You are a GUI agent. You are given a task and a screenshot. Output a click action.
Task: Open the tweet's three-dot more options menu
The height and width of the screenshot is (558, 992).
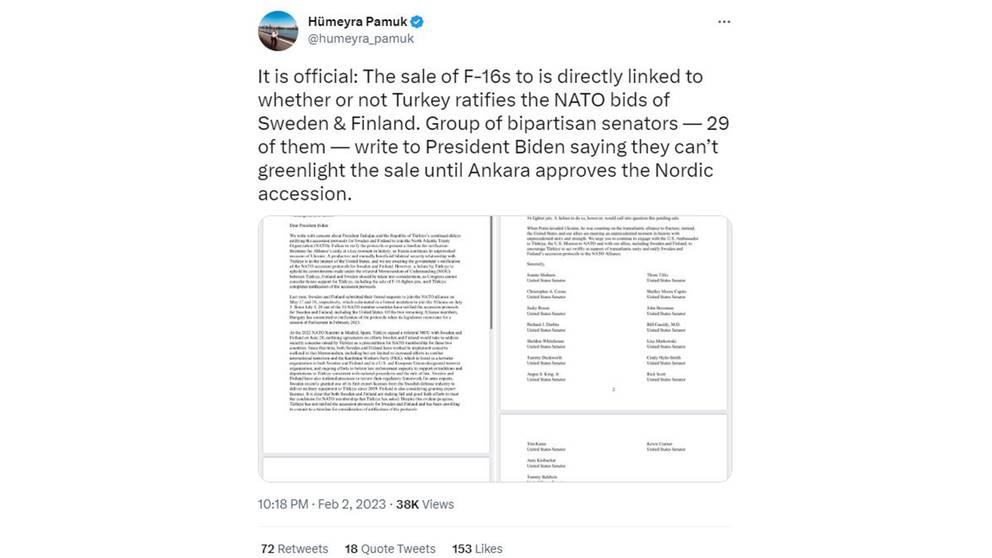pos(723,22)
